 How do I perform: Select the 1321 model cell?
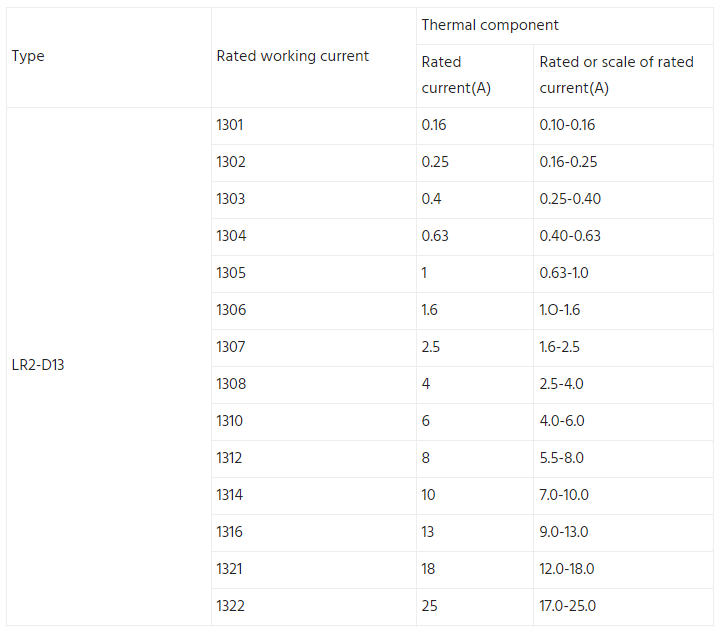tap(314, 570)
